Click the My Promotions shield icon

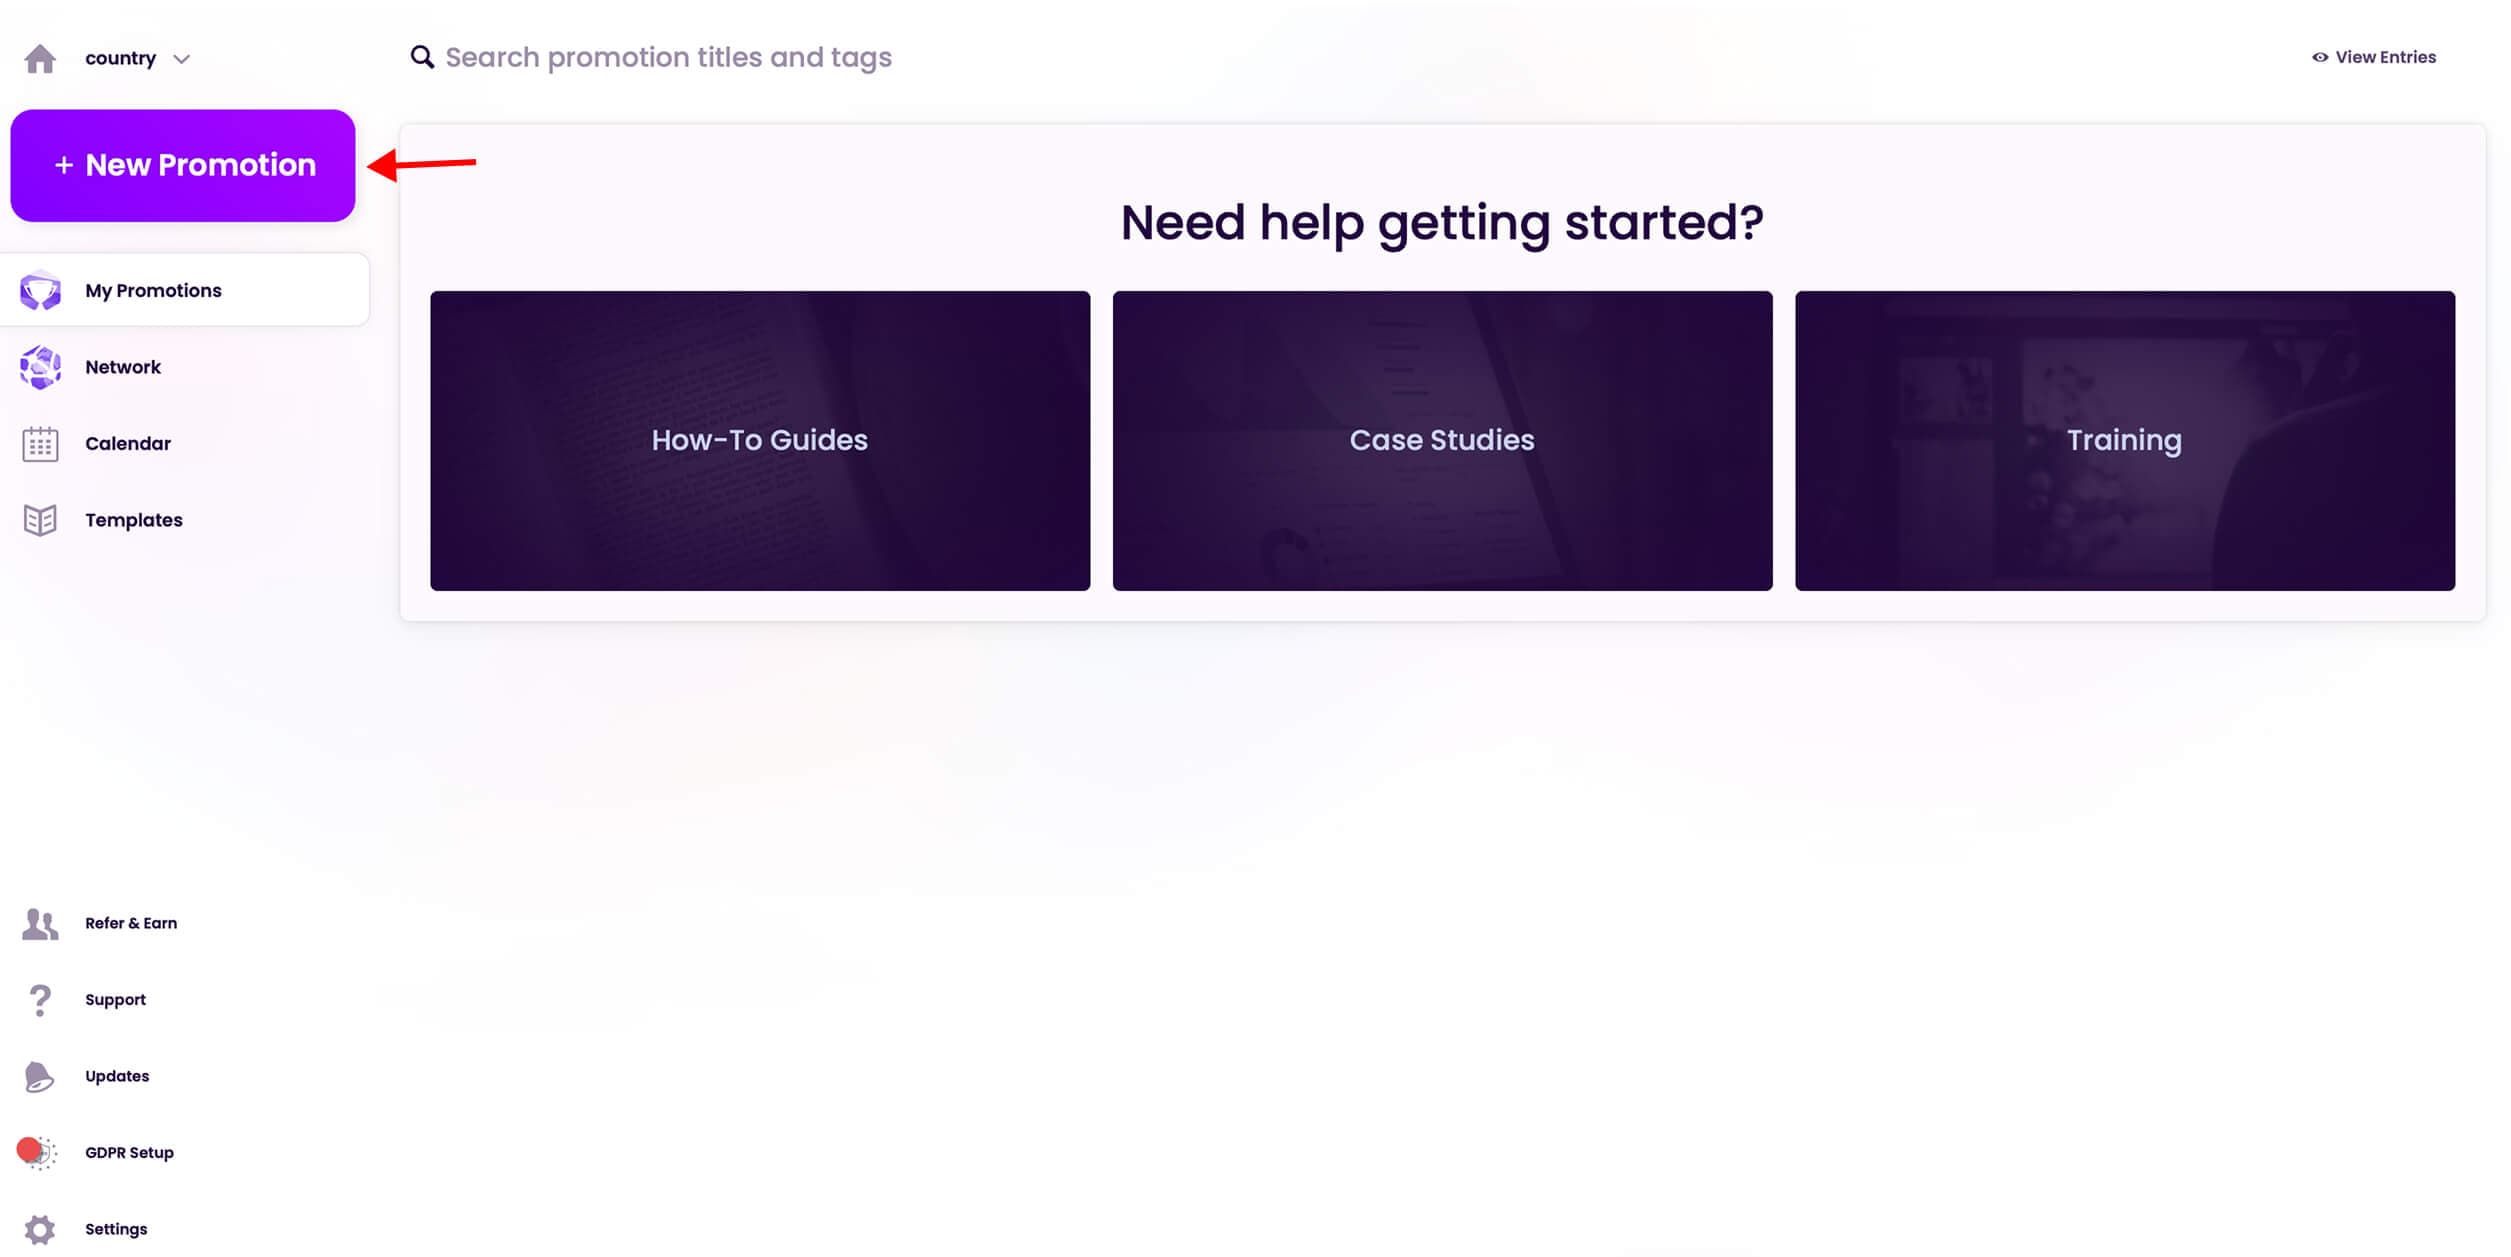coord(40,291)
